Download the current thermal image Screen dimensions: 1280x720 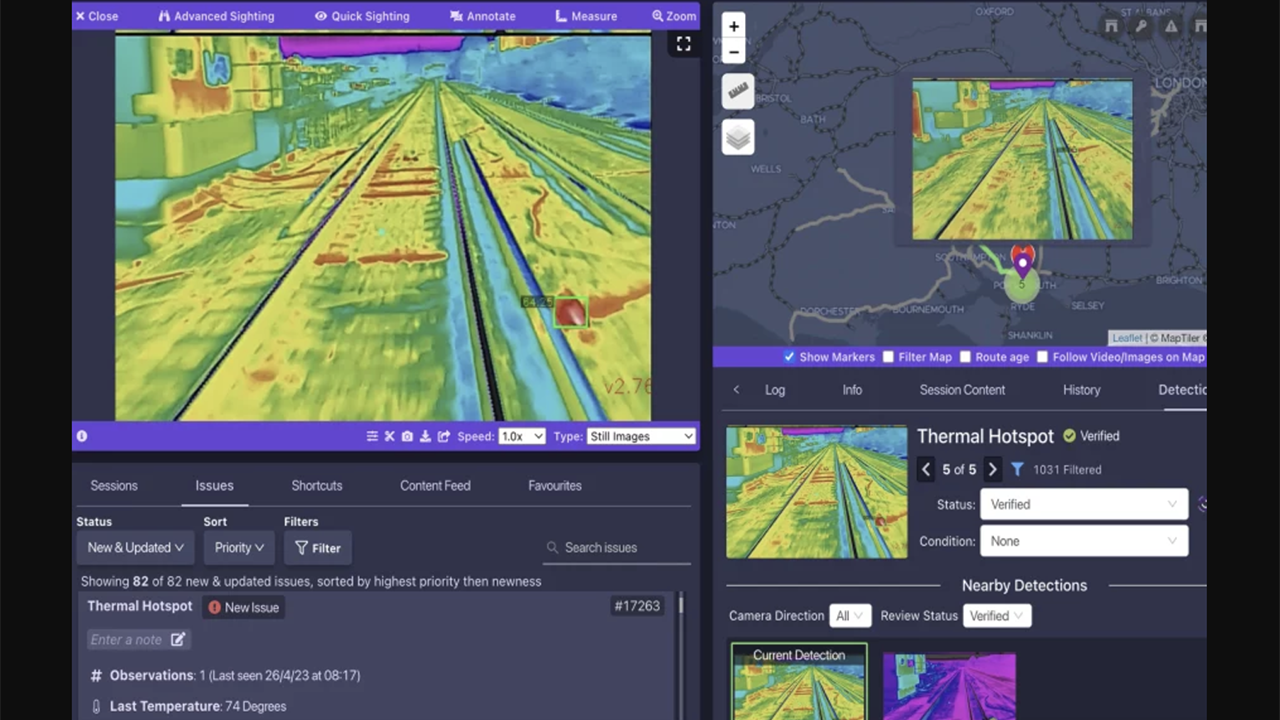click(x=424, y=436)
